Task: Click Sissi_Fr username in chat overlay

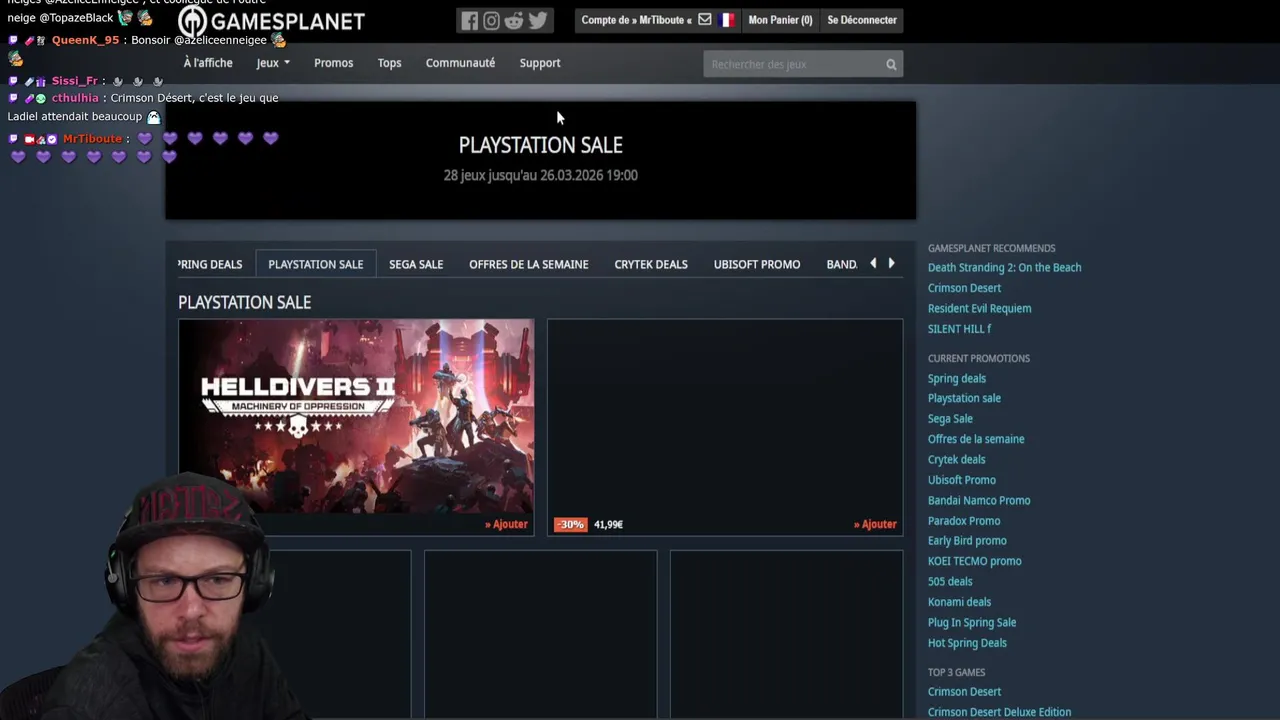Action: (74, 80)
